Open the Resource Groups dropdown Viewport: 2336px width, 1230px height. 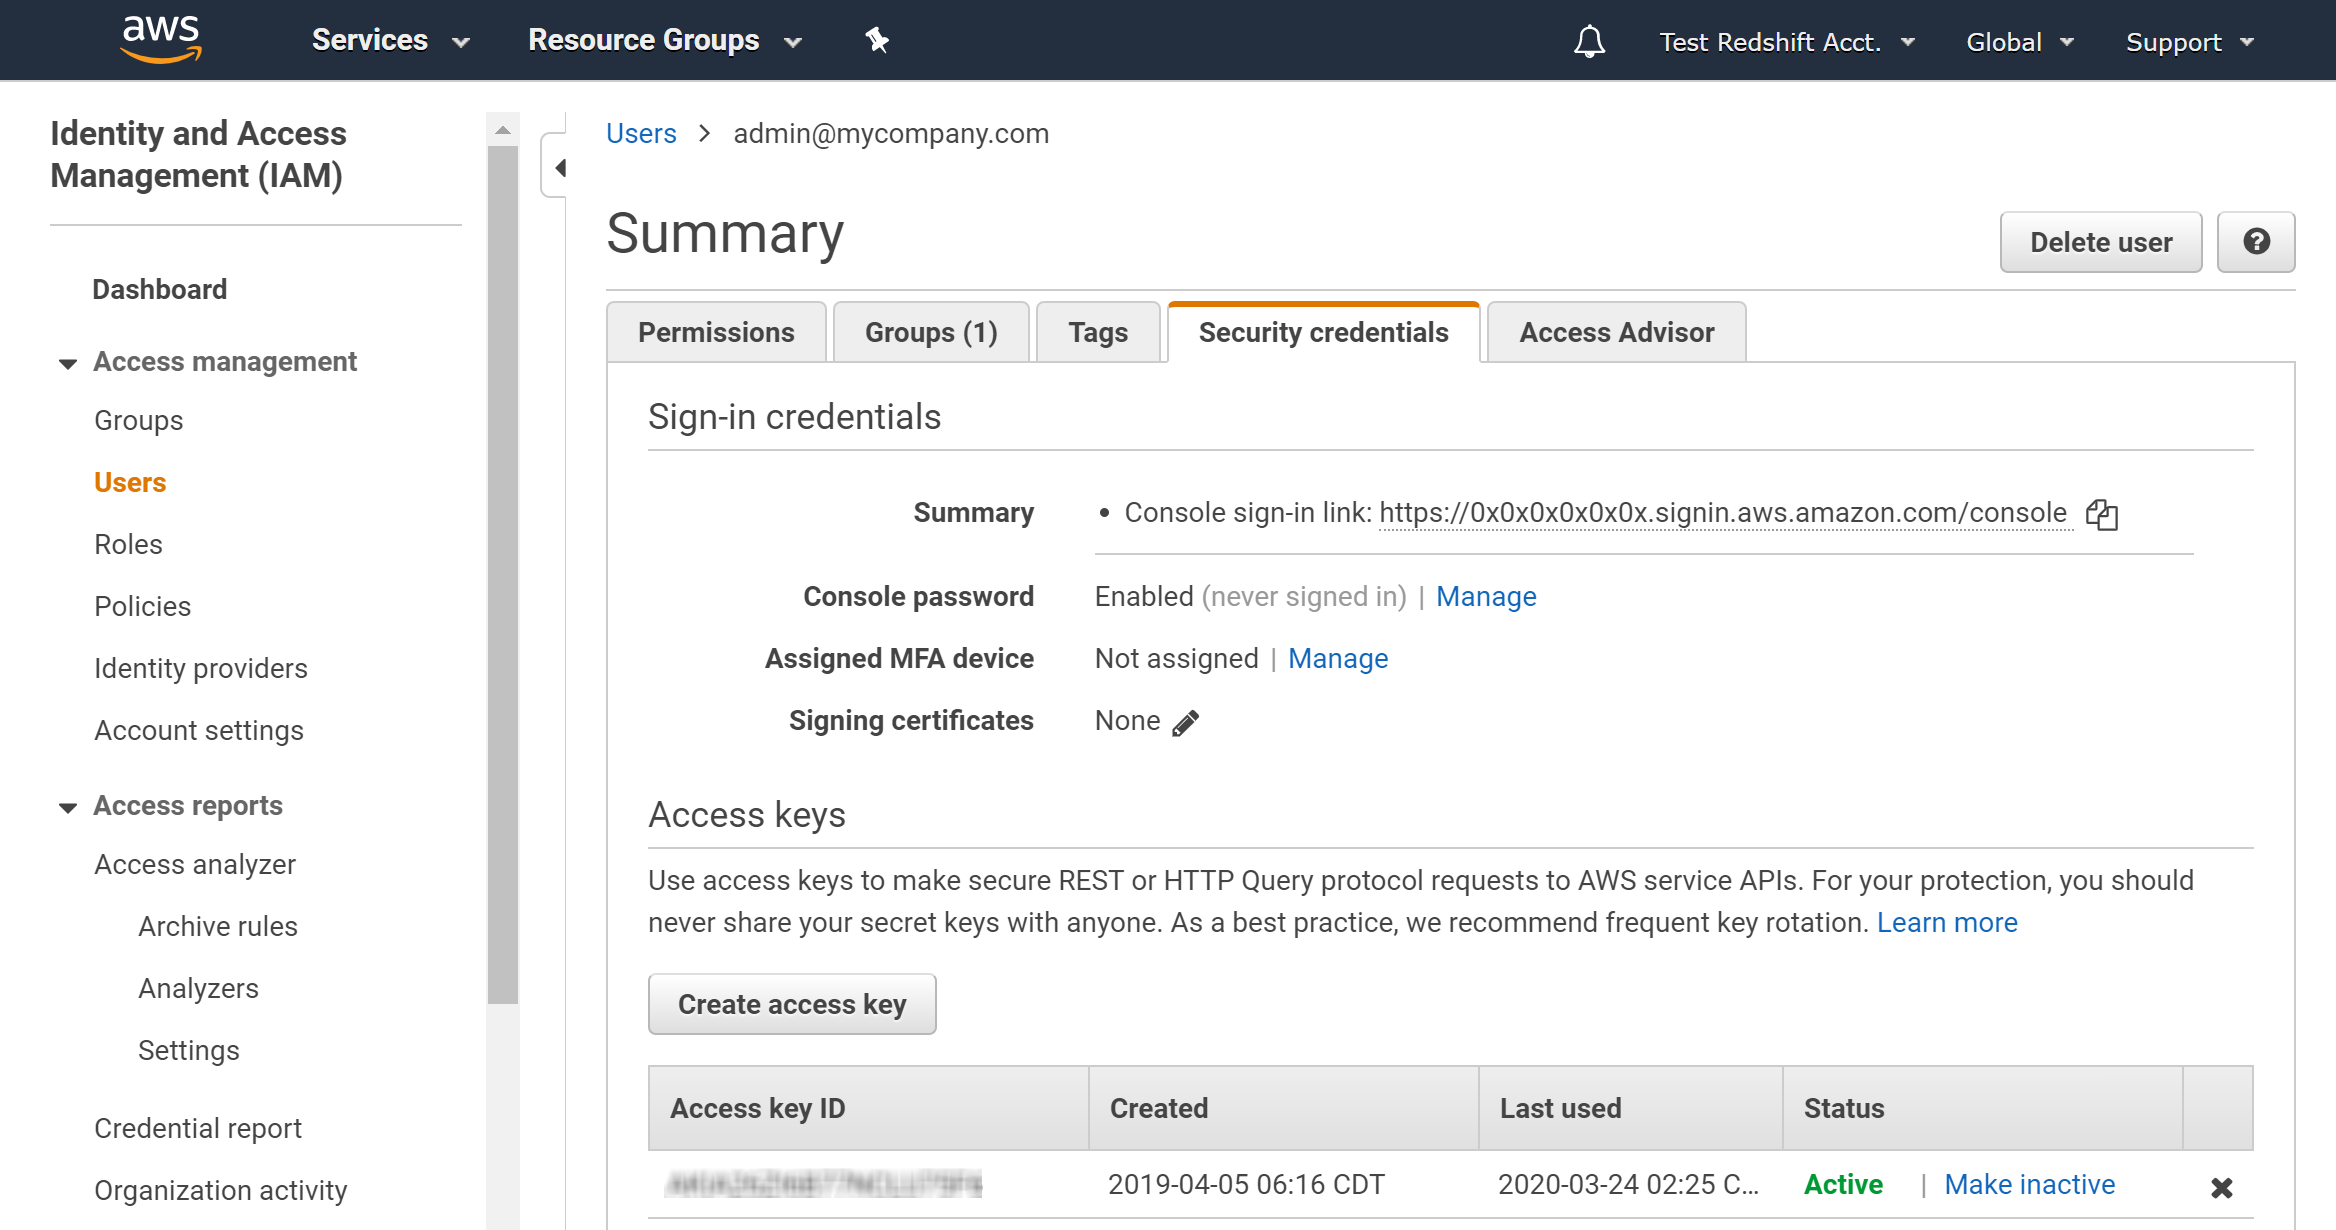[x=665, y=40]
